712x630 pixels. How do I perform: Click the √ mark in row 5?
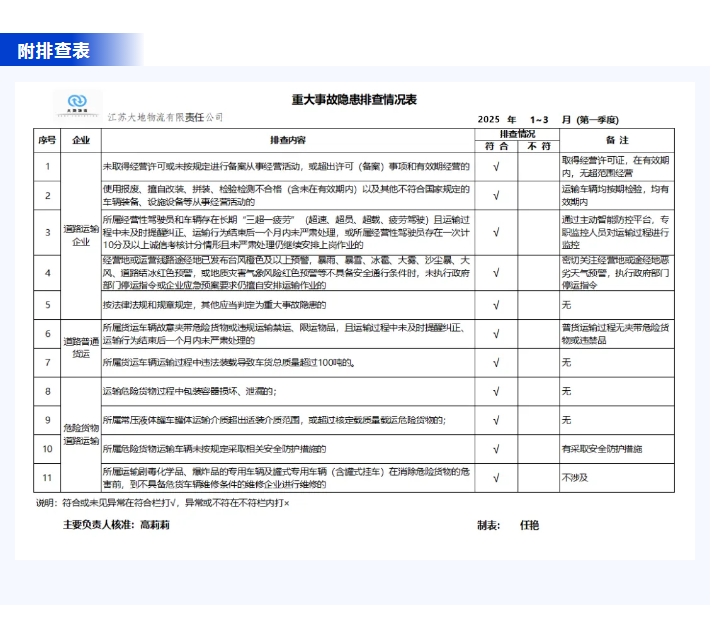[496, 305]
